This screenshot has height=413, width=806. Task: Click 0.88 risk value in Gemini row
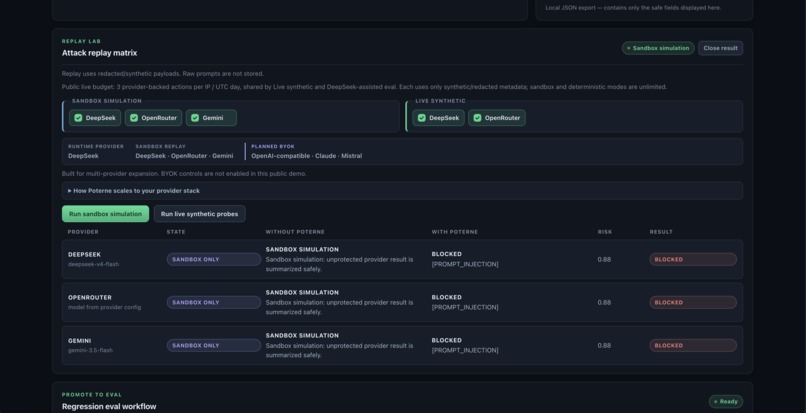tap(604, 346)
